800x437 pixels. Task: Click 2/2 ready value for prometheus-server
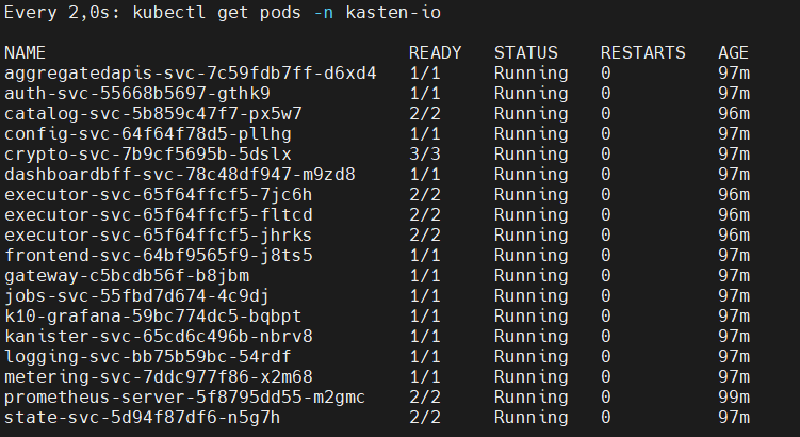click(x=424, y=397)
